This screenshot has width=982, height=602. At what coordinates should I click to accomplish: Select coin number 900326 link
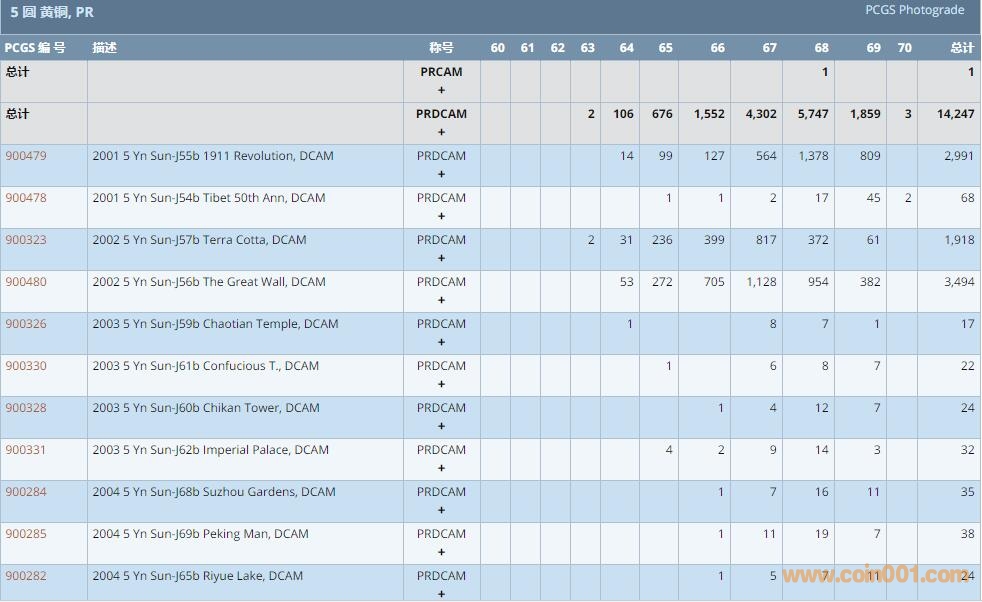26,324
